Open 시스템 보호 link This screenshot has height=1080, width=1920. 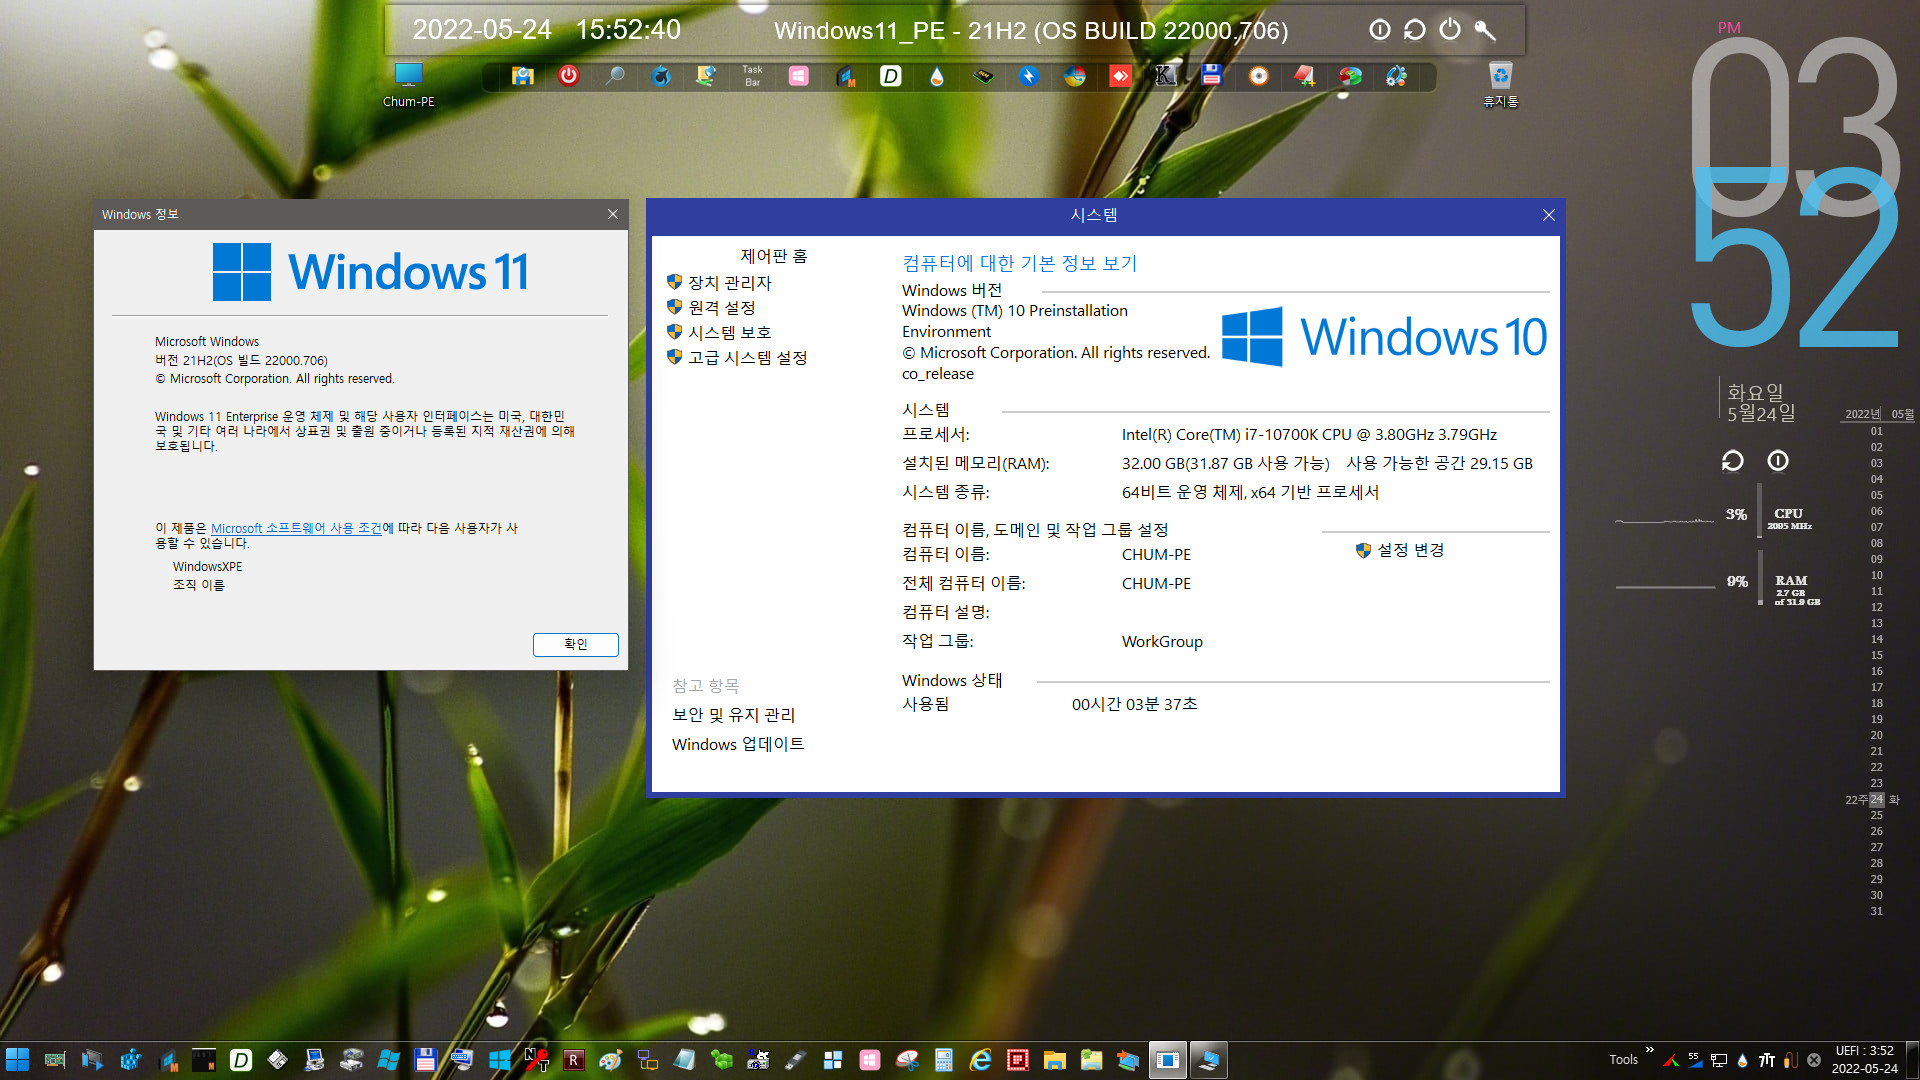tap(729, 333)
